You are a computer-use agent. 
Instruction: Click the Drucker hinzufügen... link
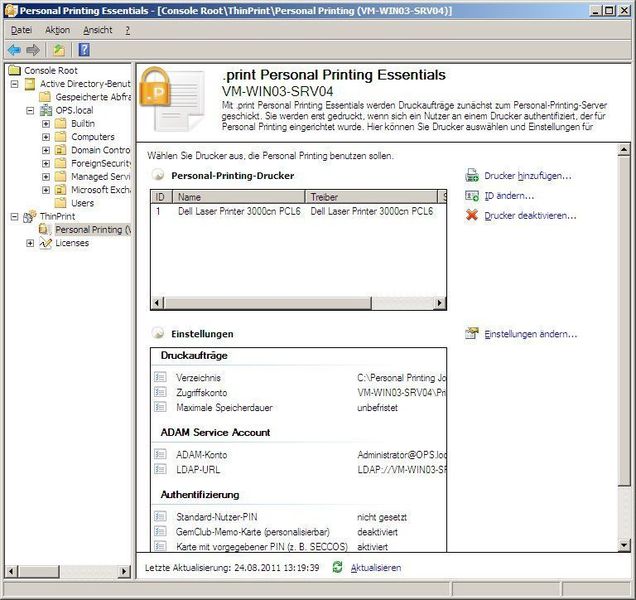pyautogui.click(x=528, y=176)
